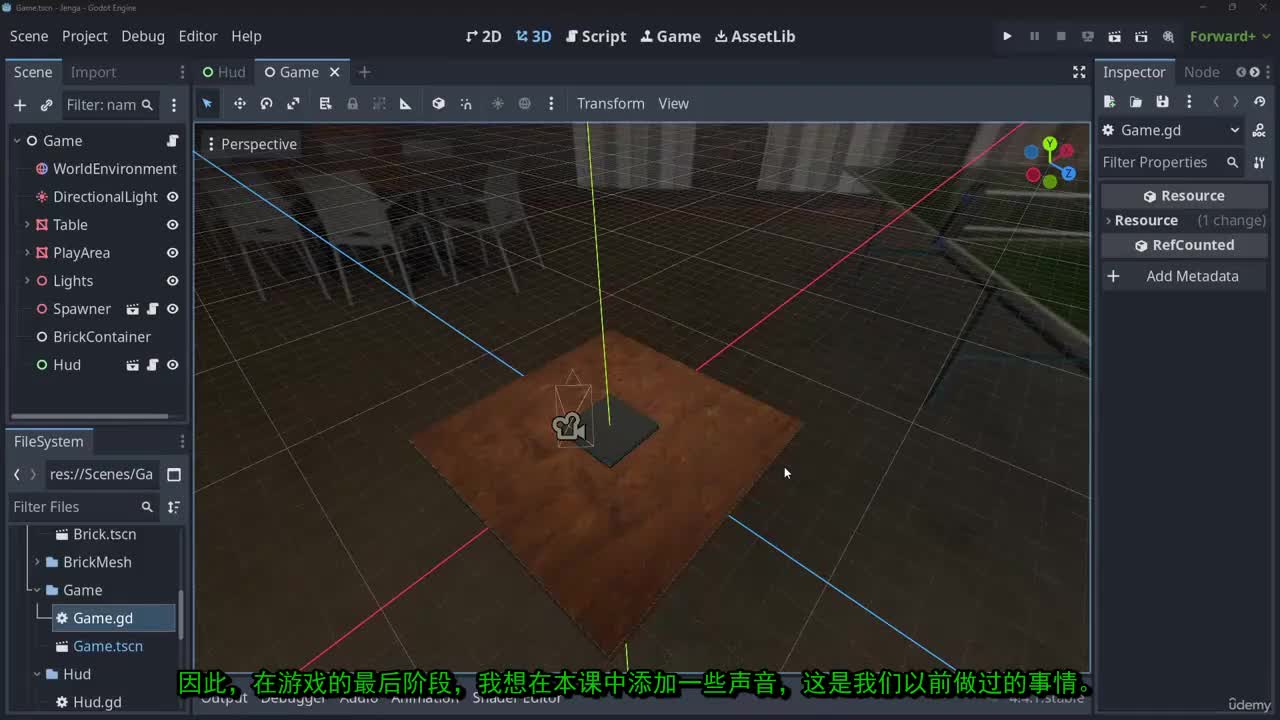Image resolution: width=1280 pixels, height=720 pixels.
Task: Open the AssetLib workspace
Action: 755,36
